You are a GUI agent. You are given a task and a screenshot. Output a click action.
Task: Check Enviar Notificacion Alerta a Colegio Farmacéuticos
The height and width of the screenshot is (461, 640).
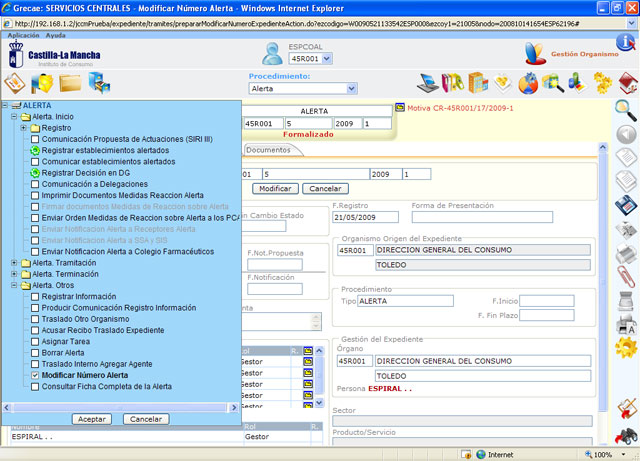(35, 252)
